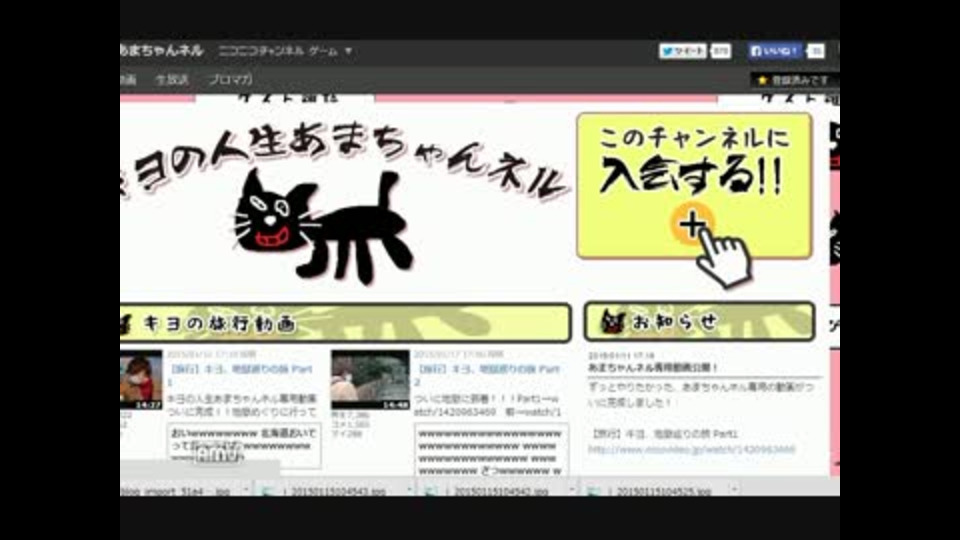The height and width of the screenshot is (540, 960).
Task: Open the ブロマガ tab
Action: (230, 80)
